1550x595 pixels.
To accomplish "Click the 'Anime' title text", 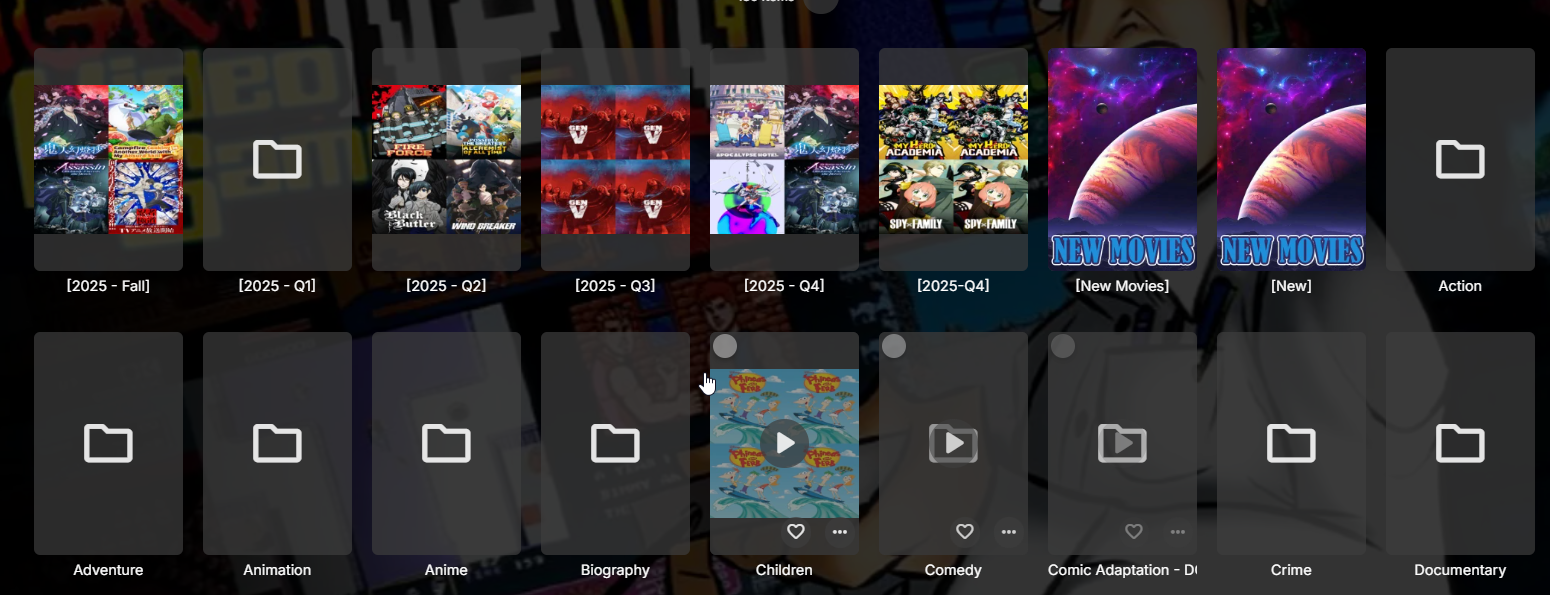I will (x=446, y=570).
